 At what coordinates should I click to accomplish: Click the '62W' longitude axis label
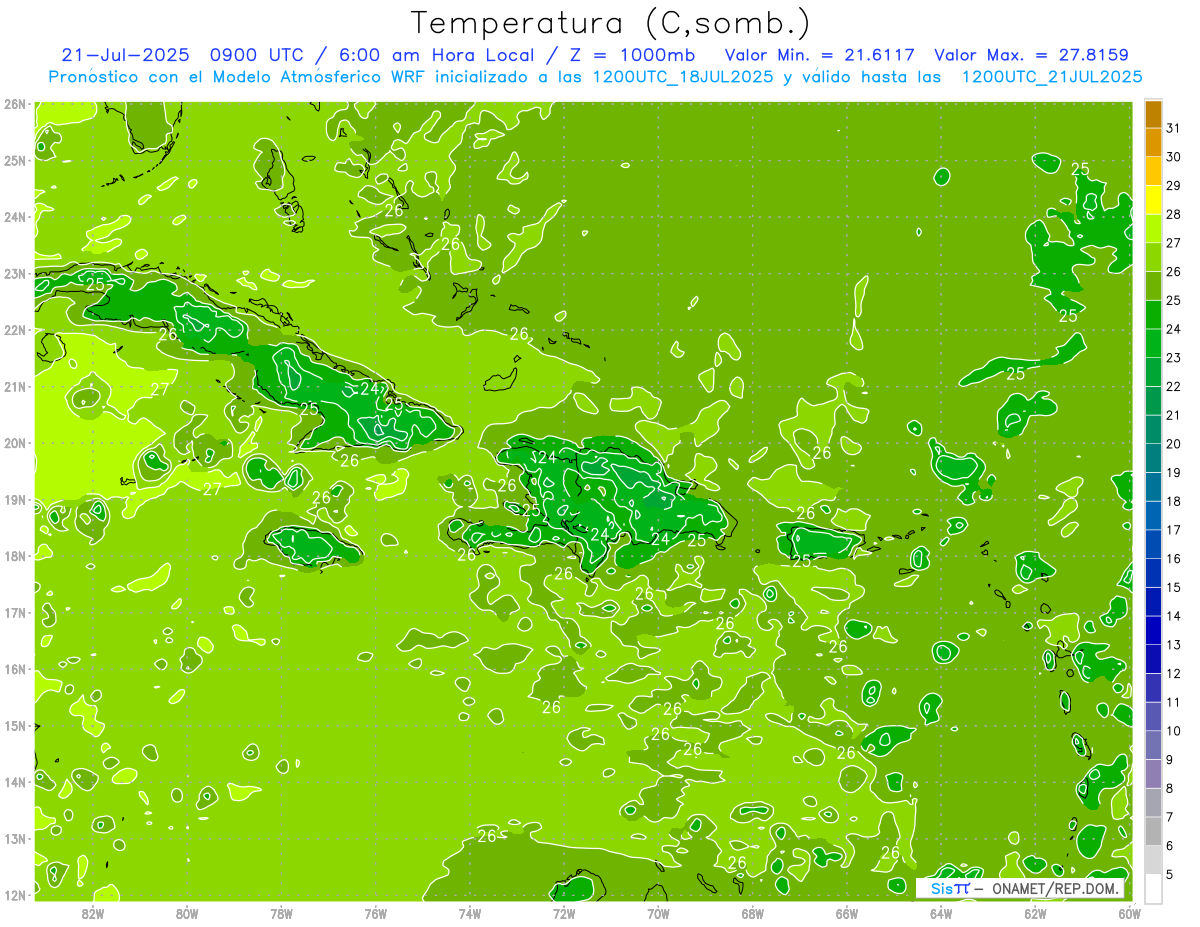(x=1035, y=913)
